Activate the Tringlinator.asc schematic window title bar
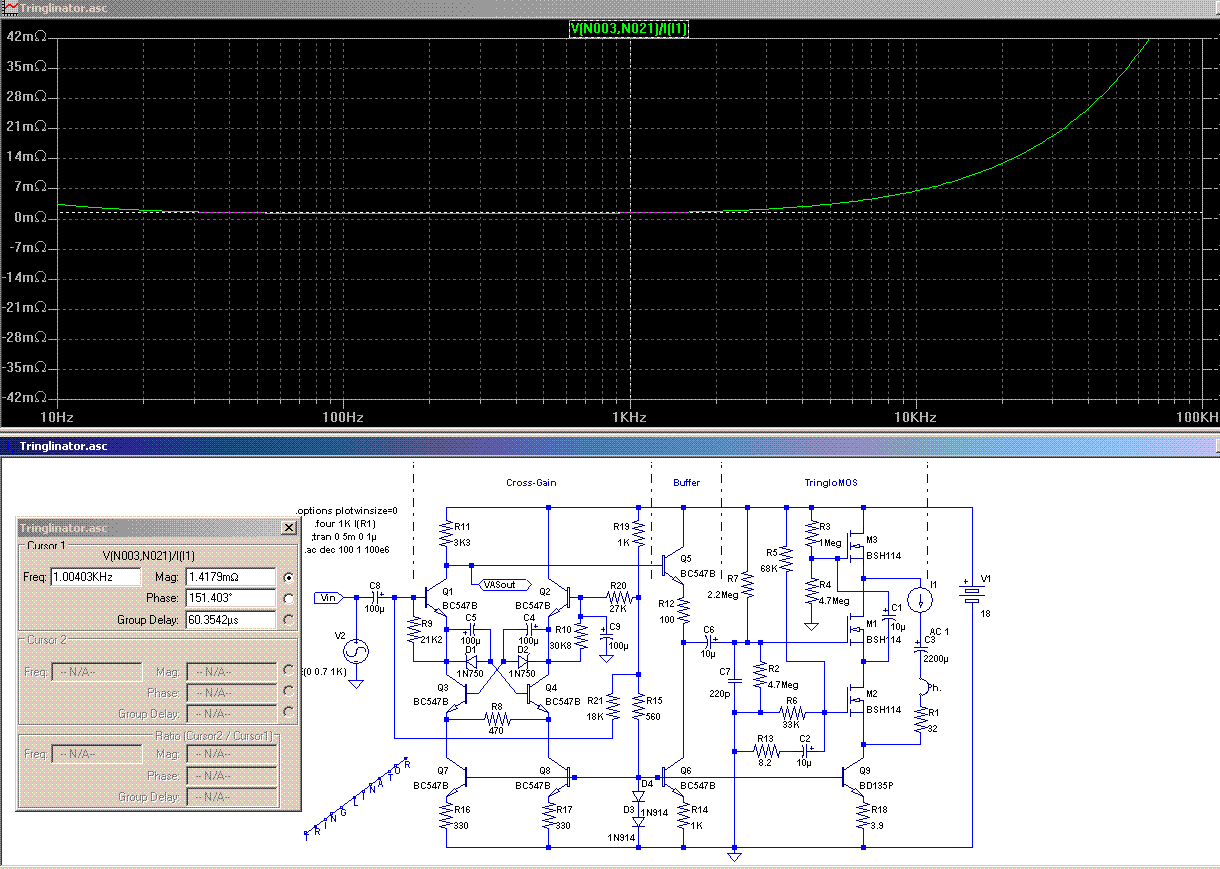The width and height of the screenshot is (1220, 869). click(600, 446)
